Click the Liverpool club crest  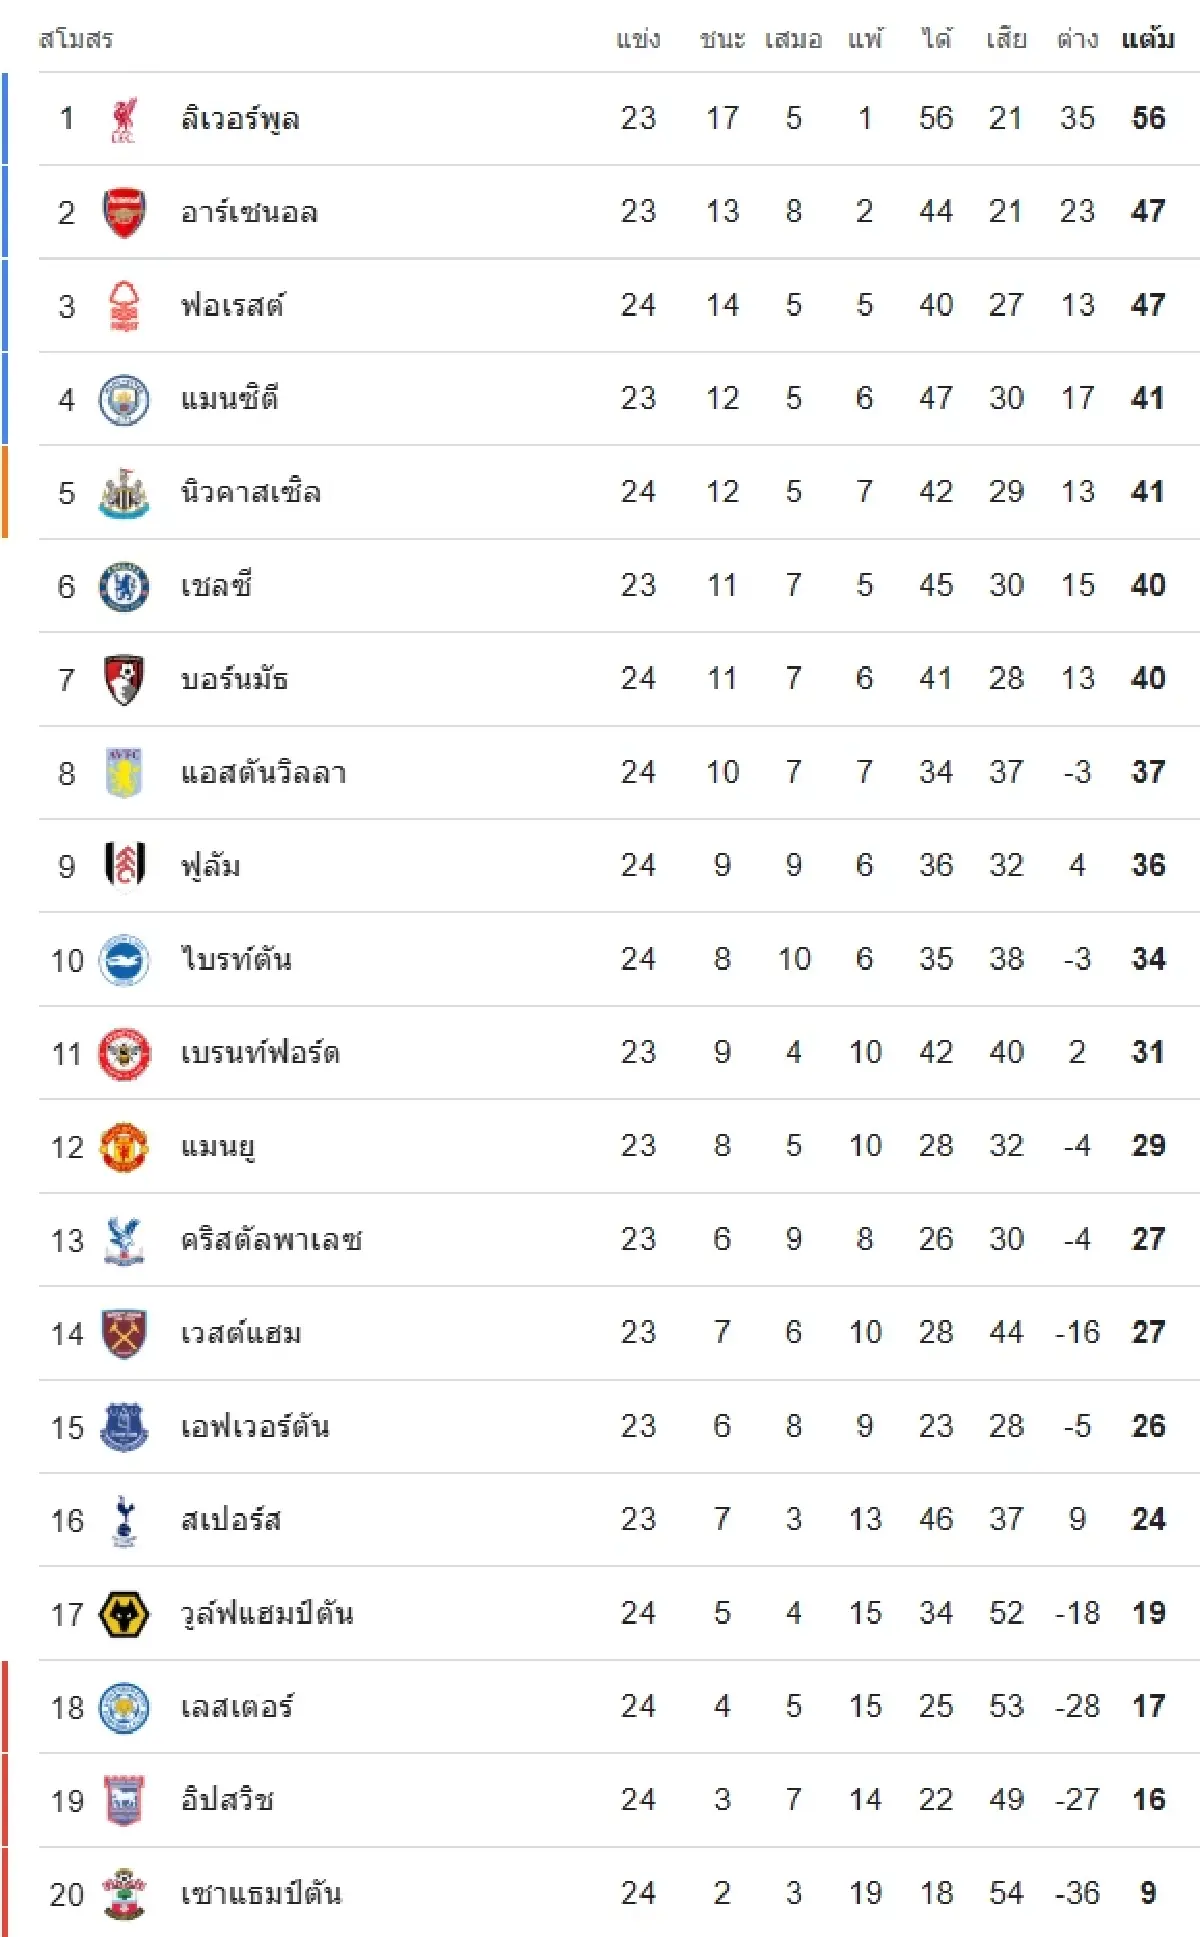coord(124,119)
